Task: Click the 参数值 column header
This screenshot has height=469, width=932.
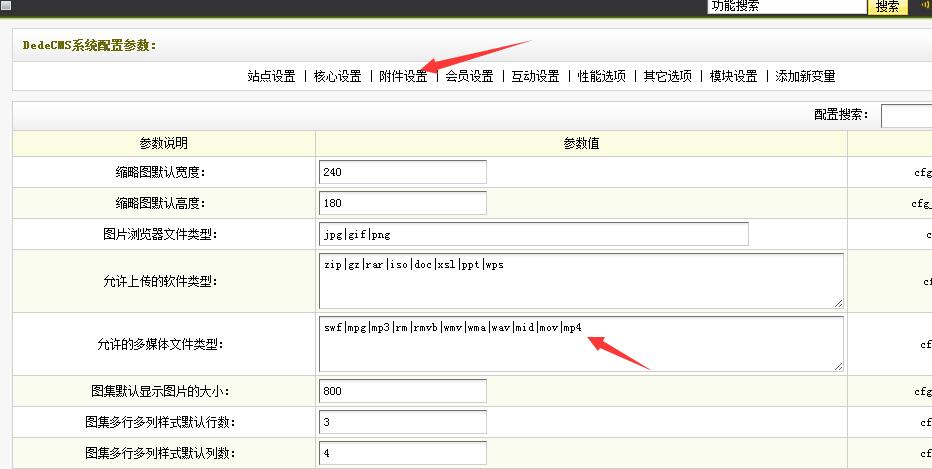Action: pos(581,143)
